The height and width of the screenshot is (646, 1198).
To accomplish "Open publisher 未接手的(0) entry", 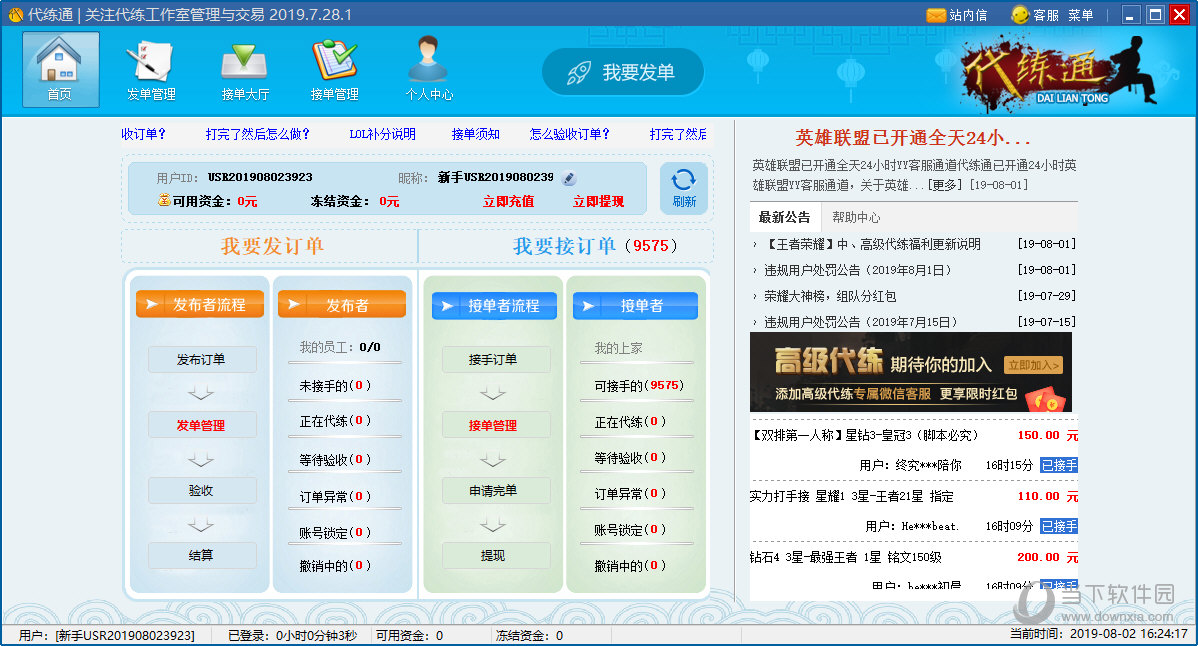I will point(335,386).
